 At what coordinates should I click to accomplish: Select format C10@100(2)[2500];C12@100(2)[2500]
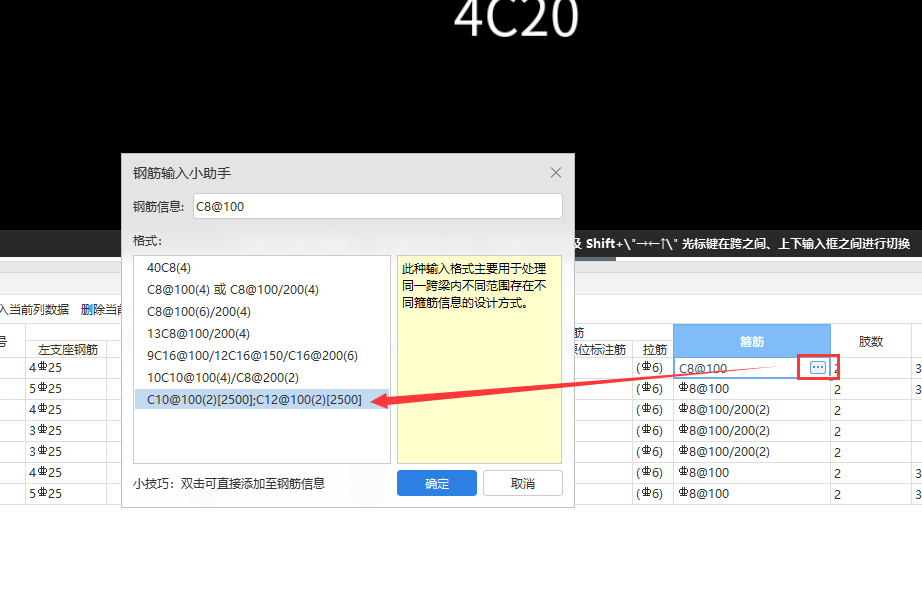262,399
